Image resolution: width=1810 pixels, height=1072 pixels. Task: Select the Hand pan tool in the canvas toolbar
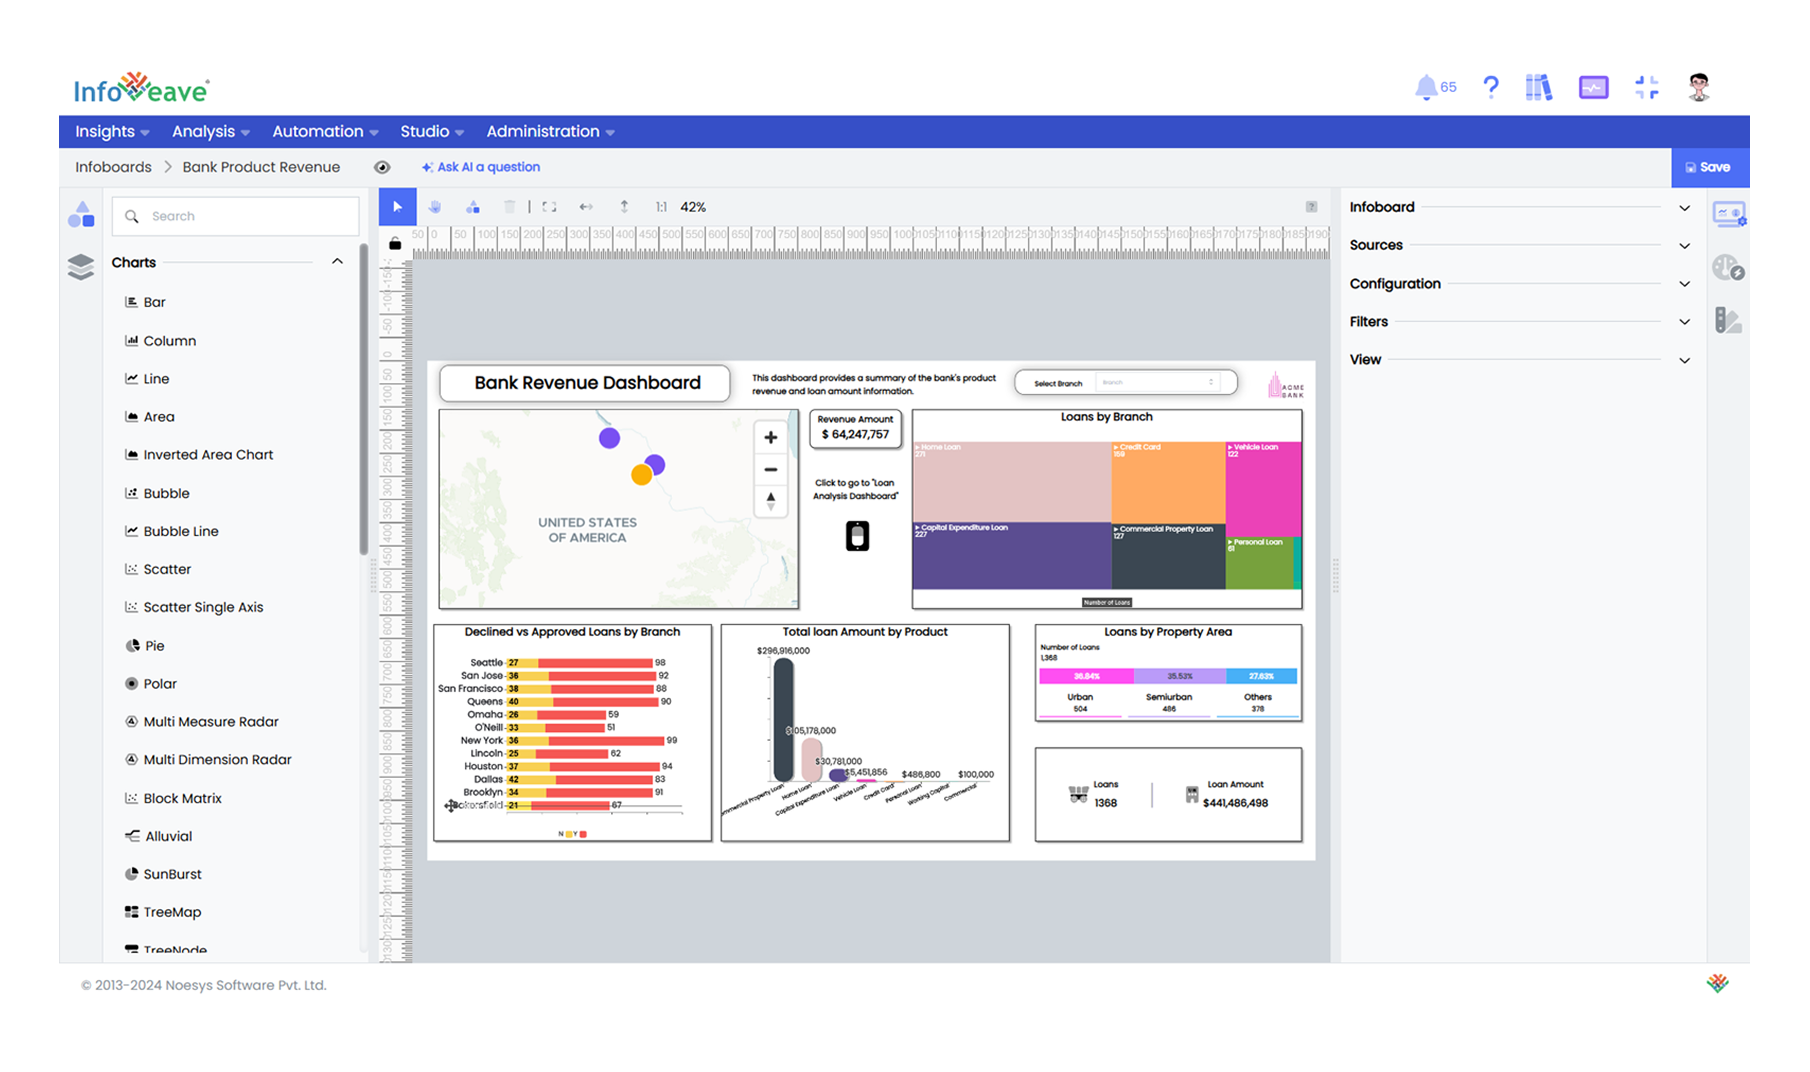pos(434,206)
